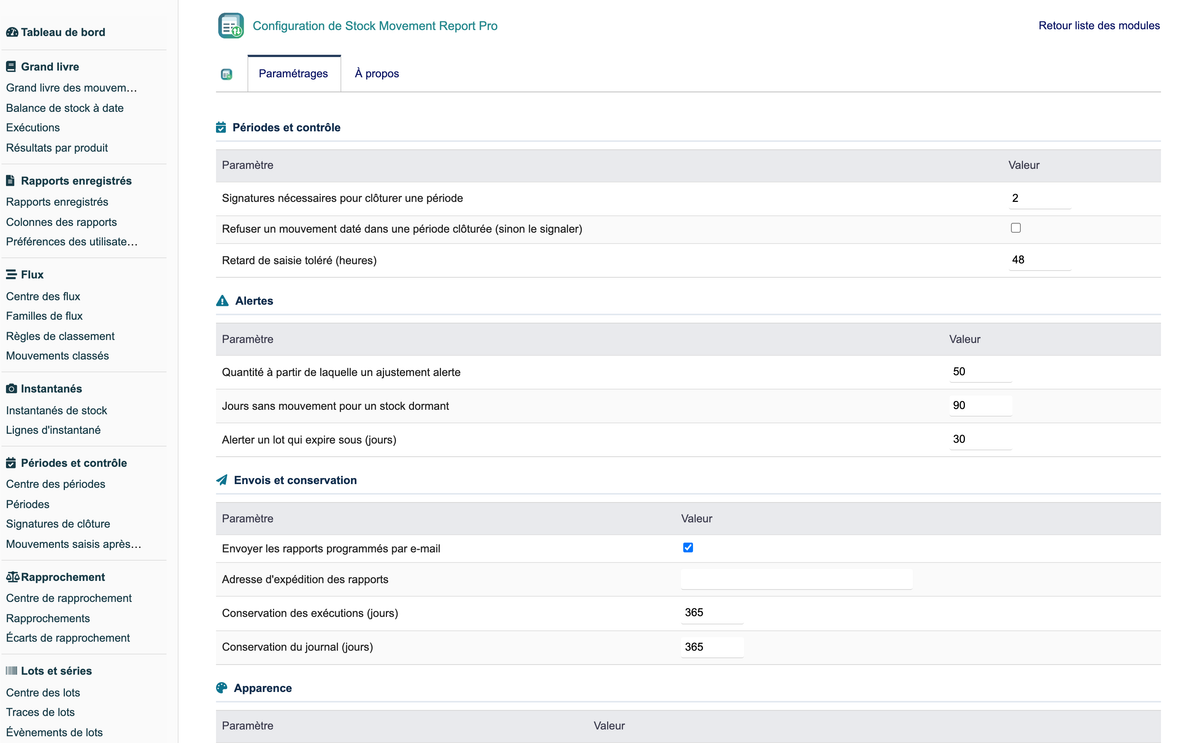Viewport: 1200px width, 743px height.
Task: Click Conservation des exécutions days field
Action: 712,613
